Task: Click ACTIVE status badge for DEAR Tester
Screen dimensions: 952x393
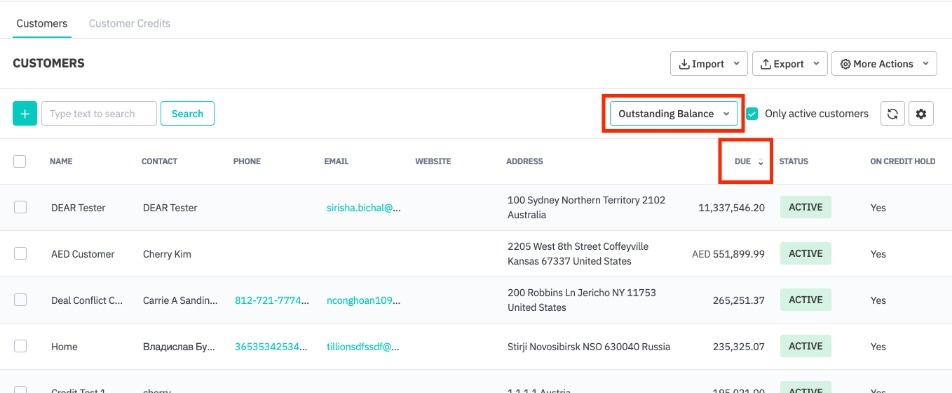Action: [805, 207]
